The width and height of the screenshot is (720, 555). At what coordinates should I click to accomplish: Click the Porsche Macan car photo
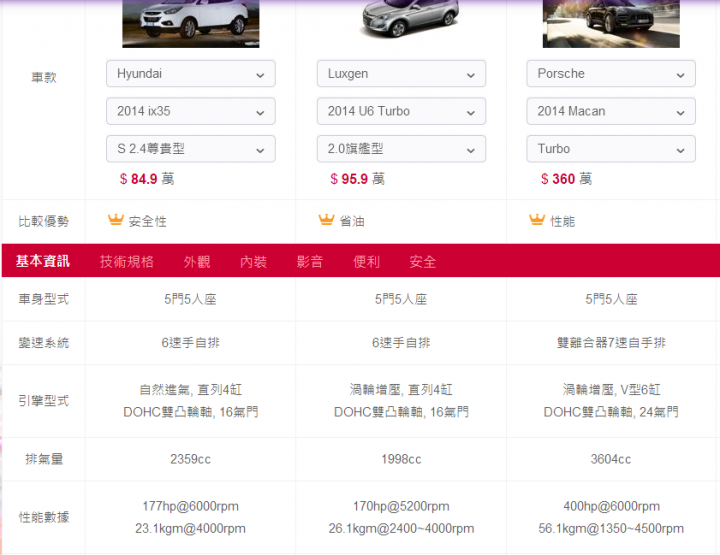click(611, 23)
